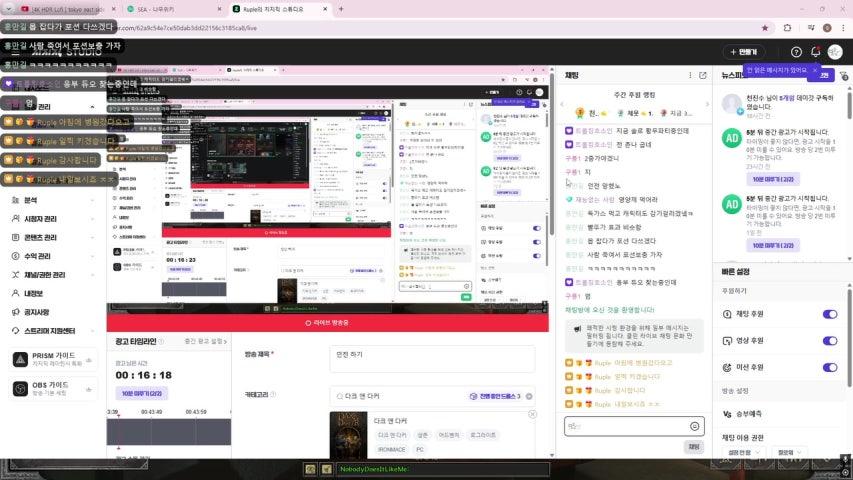Open the browser extensions puzzle icon
Image resolution: width=853 pixels, height=480 pixels.
click(x=787, y=28)
